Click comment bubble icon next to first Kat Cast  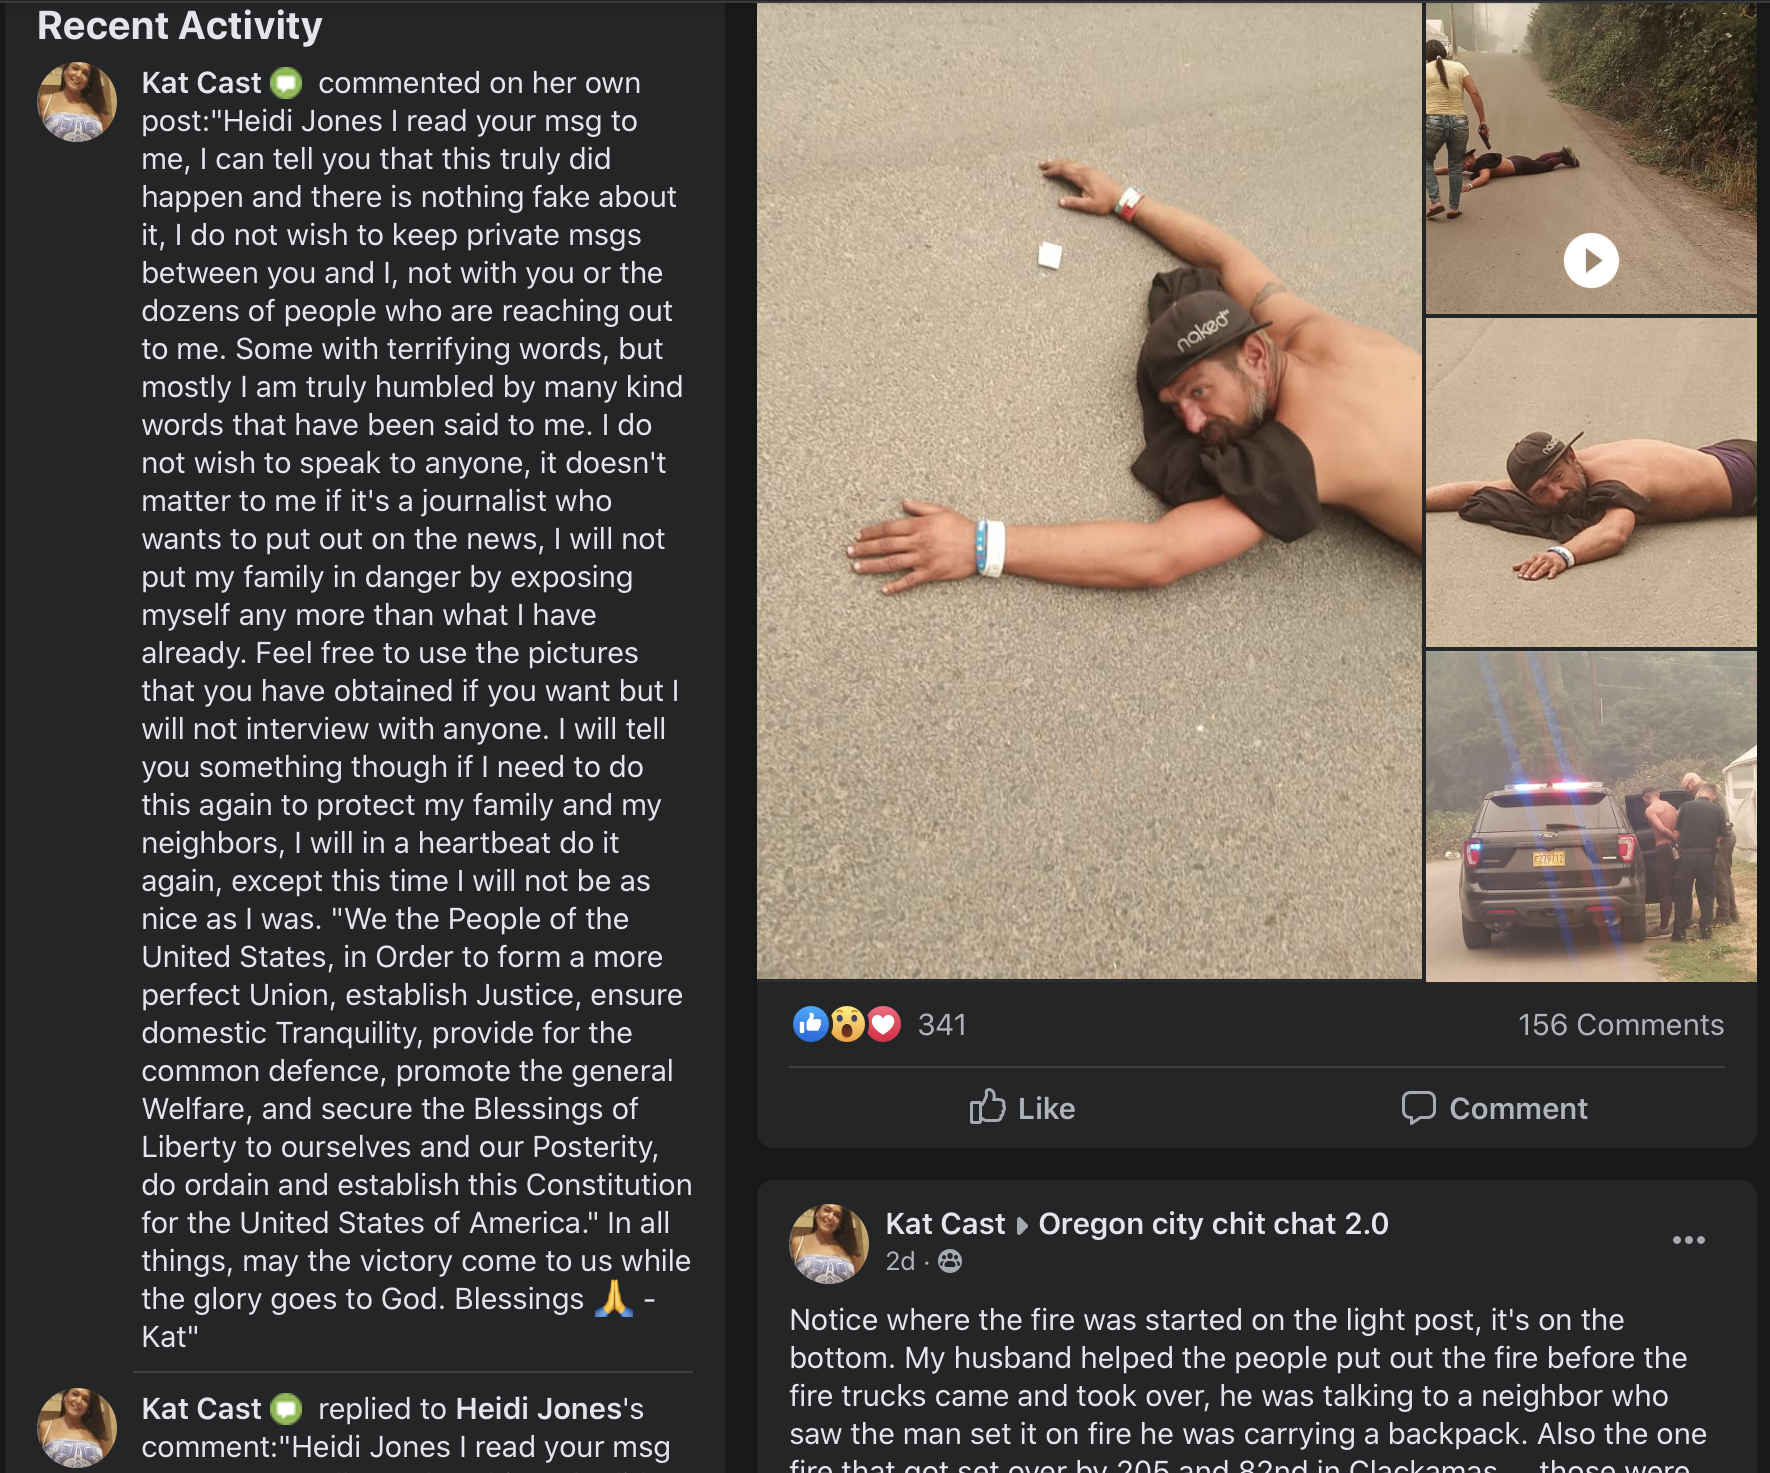pos(286,83)
